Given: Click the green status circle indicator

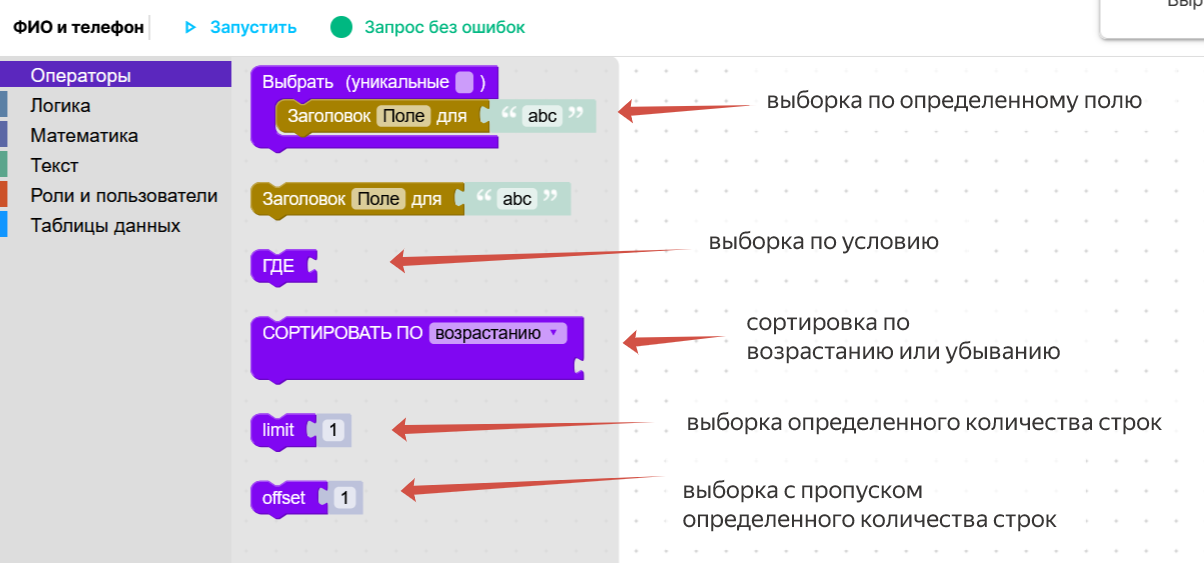Looking at the screenshot, I should (342, 28).
